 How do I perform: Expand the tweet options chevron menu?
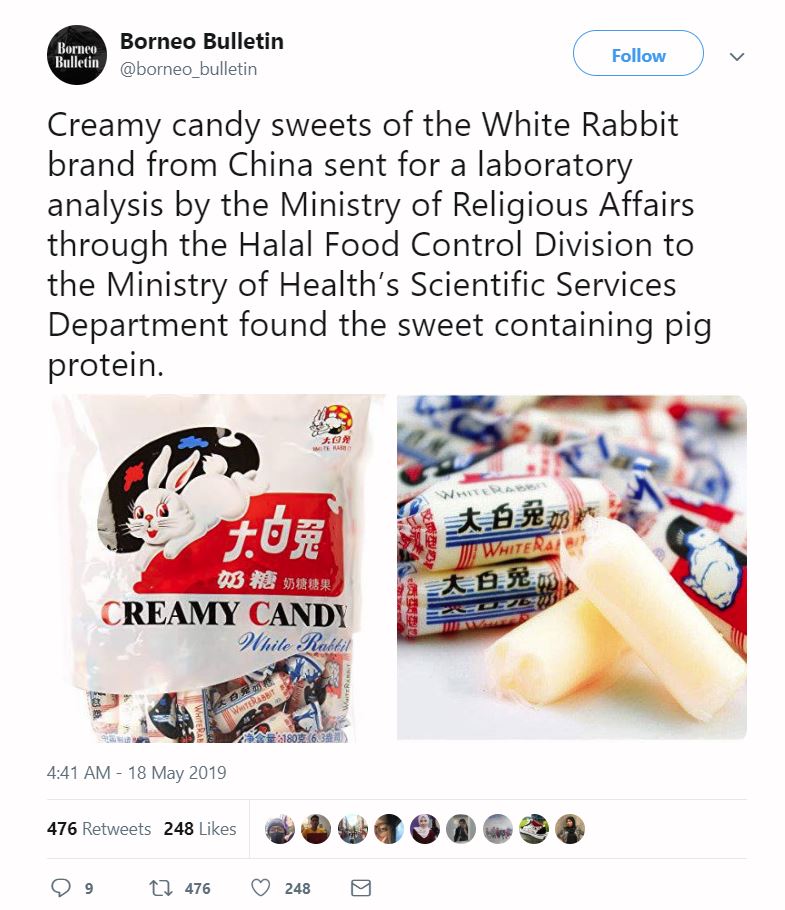point(737,56)
